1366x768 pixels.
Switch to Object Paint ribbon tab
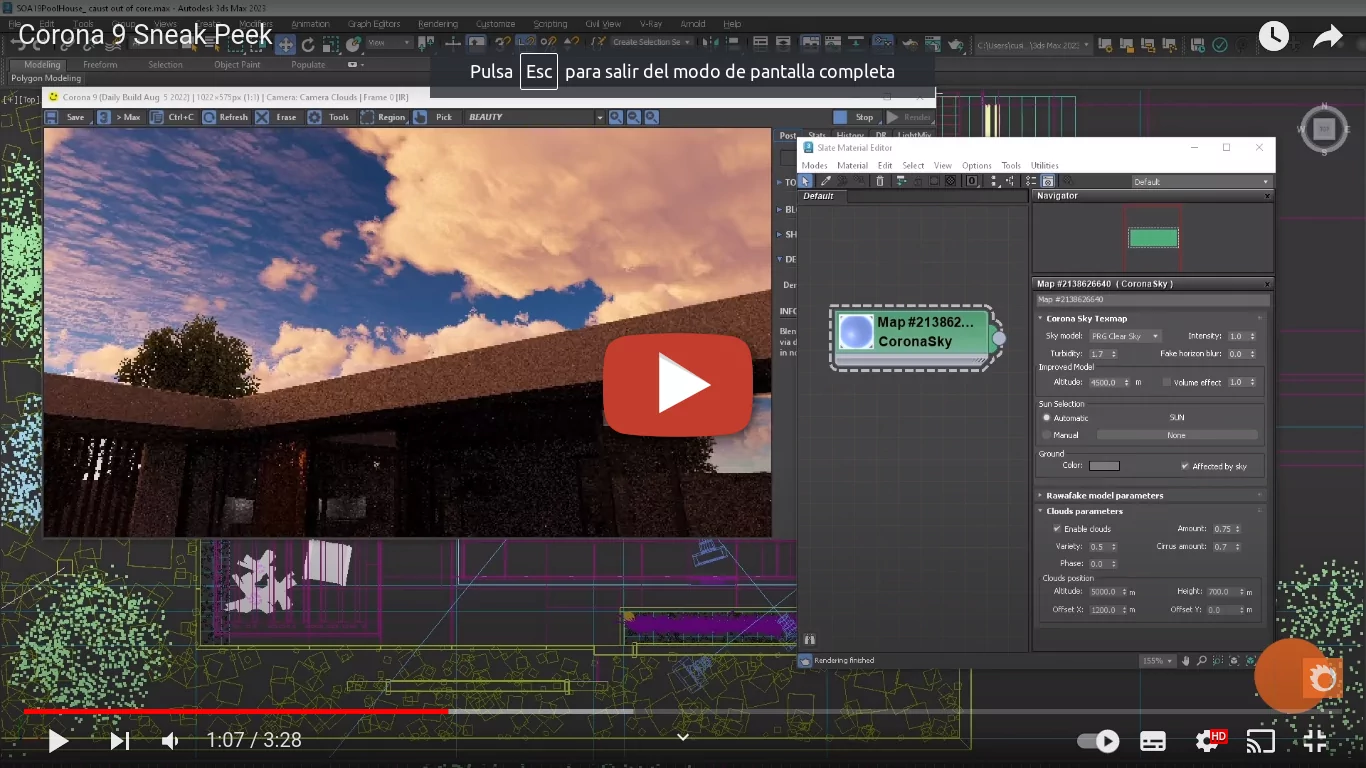pos(237,64)
